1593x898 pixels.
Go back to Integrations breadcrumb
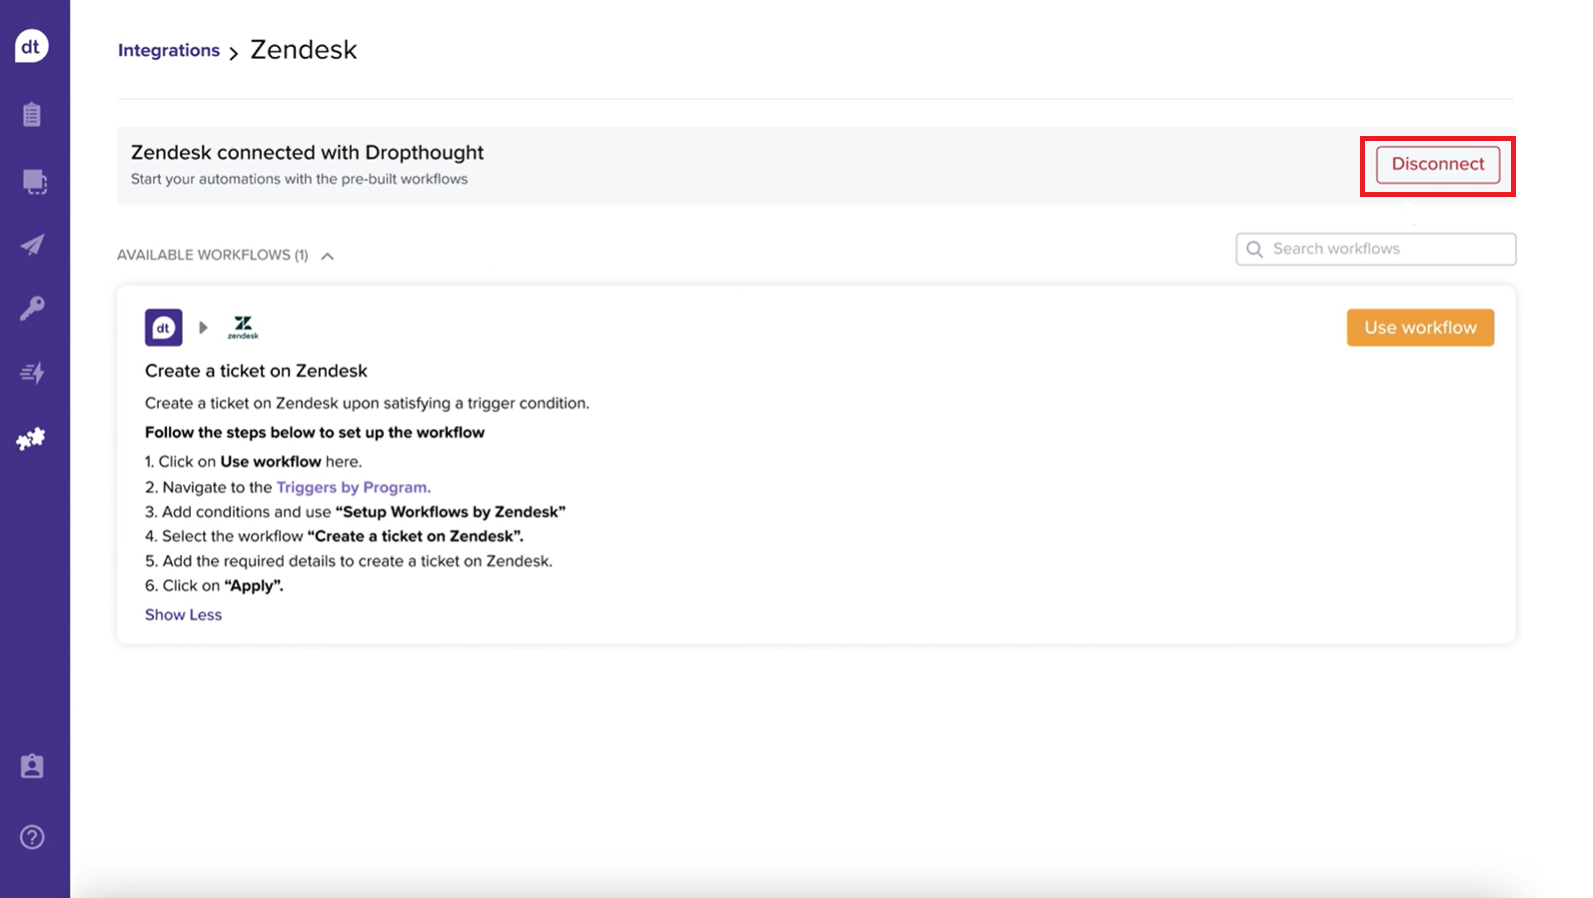click(168, 50)
